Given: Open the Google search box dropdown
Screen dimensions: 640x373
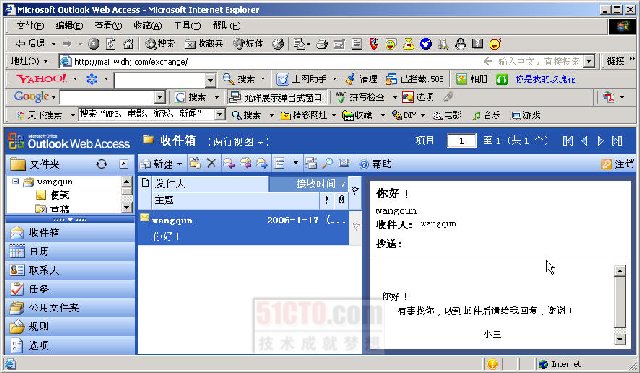Looking at the screenshot, I should pos(159,97).
